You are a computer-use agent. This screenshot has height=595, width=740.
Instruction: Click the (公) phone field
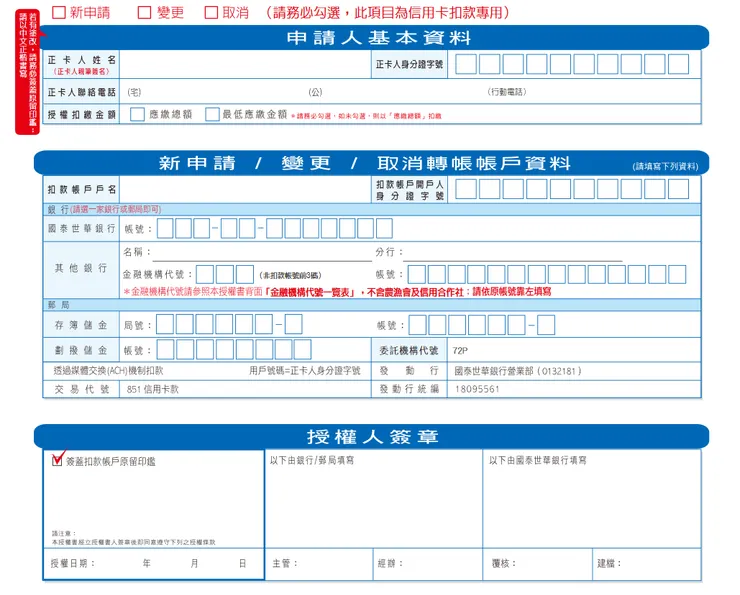(394, 92)
